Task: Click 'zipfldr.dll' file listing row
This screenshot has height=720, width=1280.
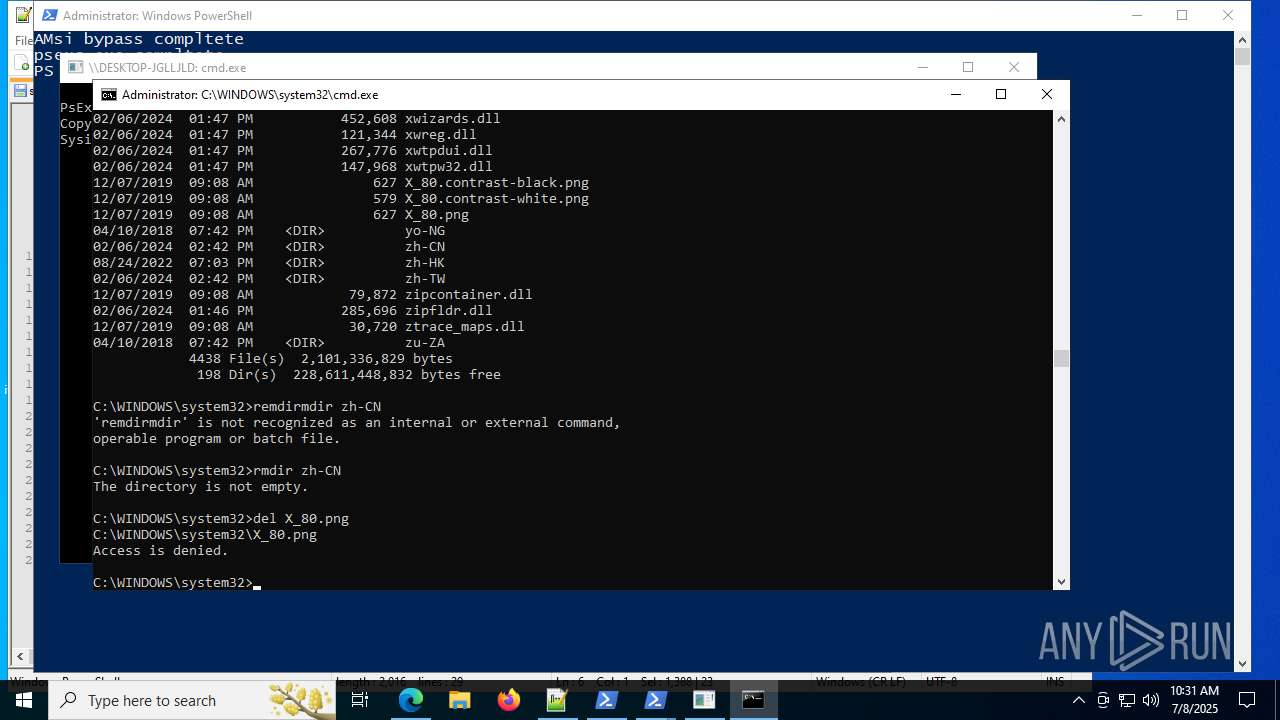Action: click(293, 310)
